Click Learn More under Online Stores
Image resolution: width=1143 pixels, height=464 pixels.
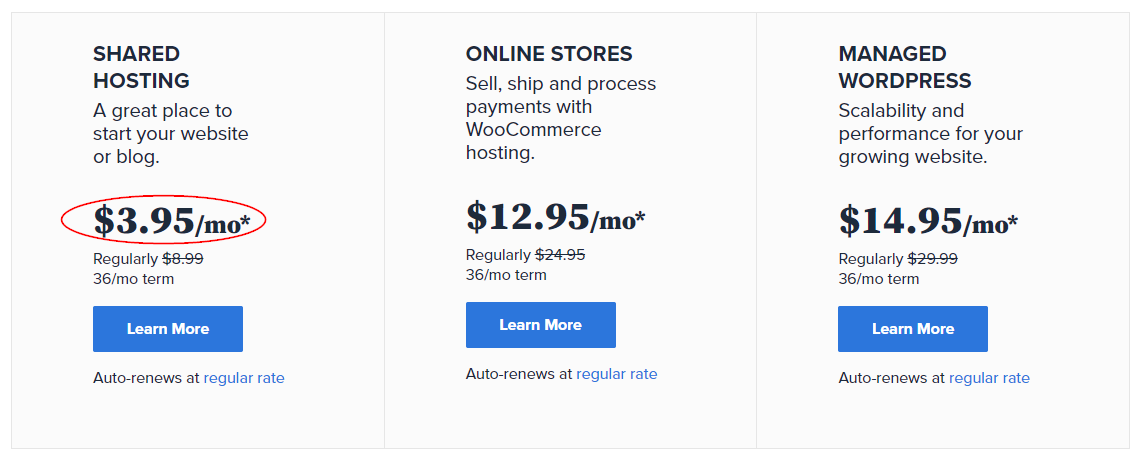[540, 325]
